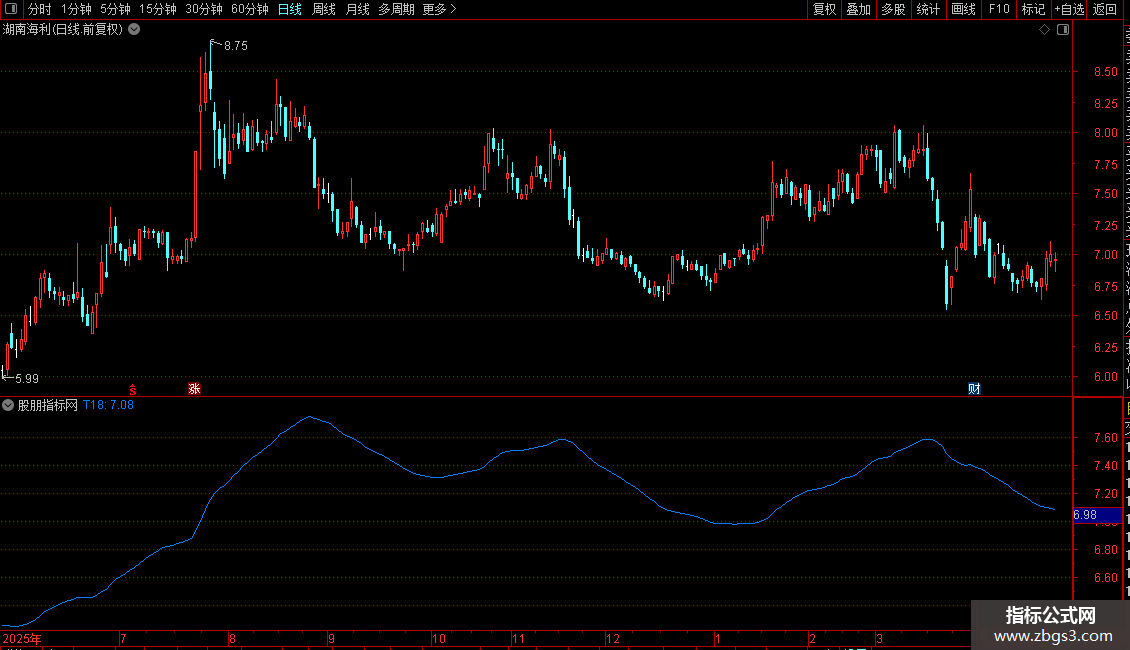Click the red S marker below the chart
The image size is (1130, 650).
133,389
